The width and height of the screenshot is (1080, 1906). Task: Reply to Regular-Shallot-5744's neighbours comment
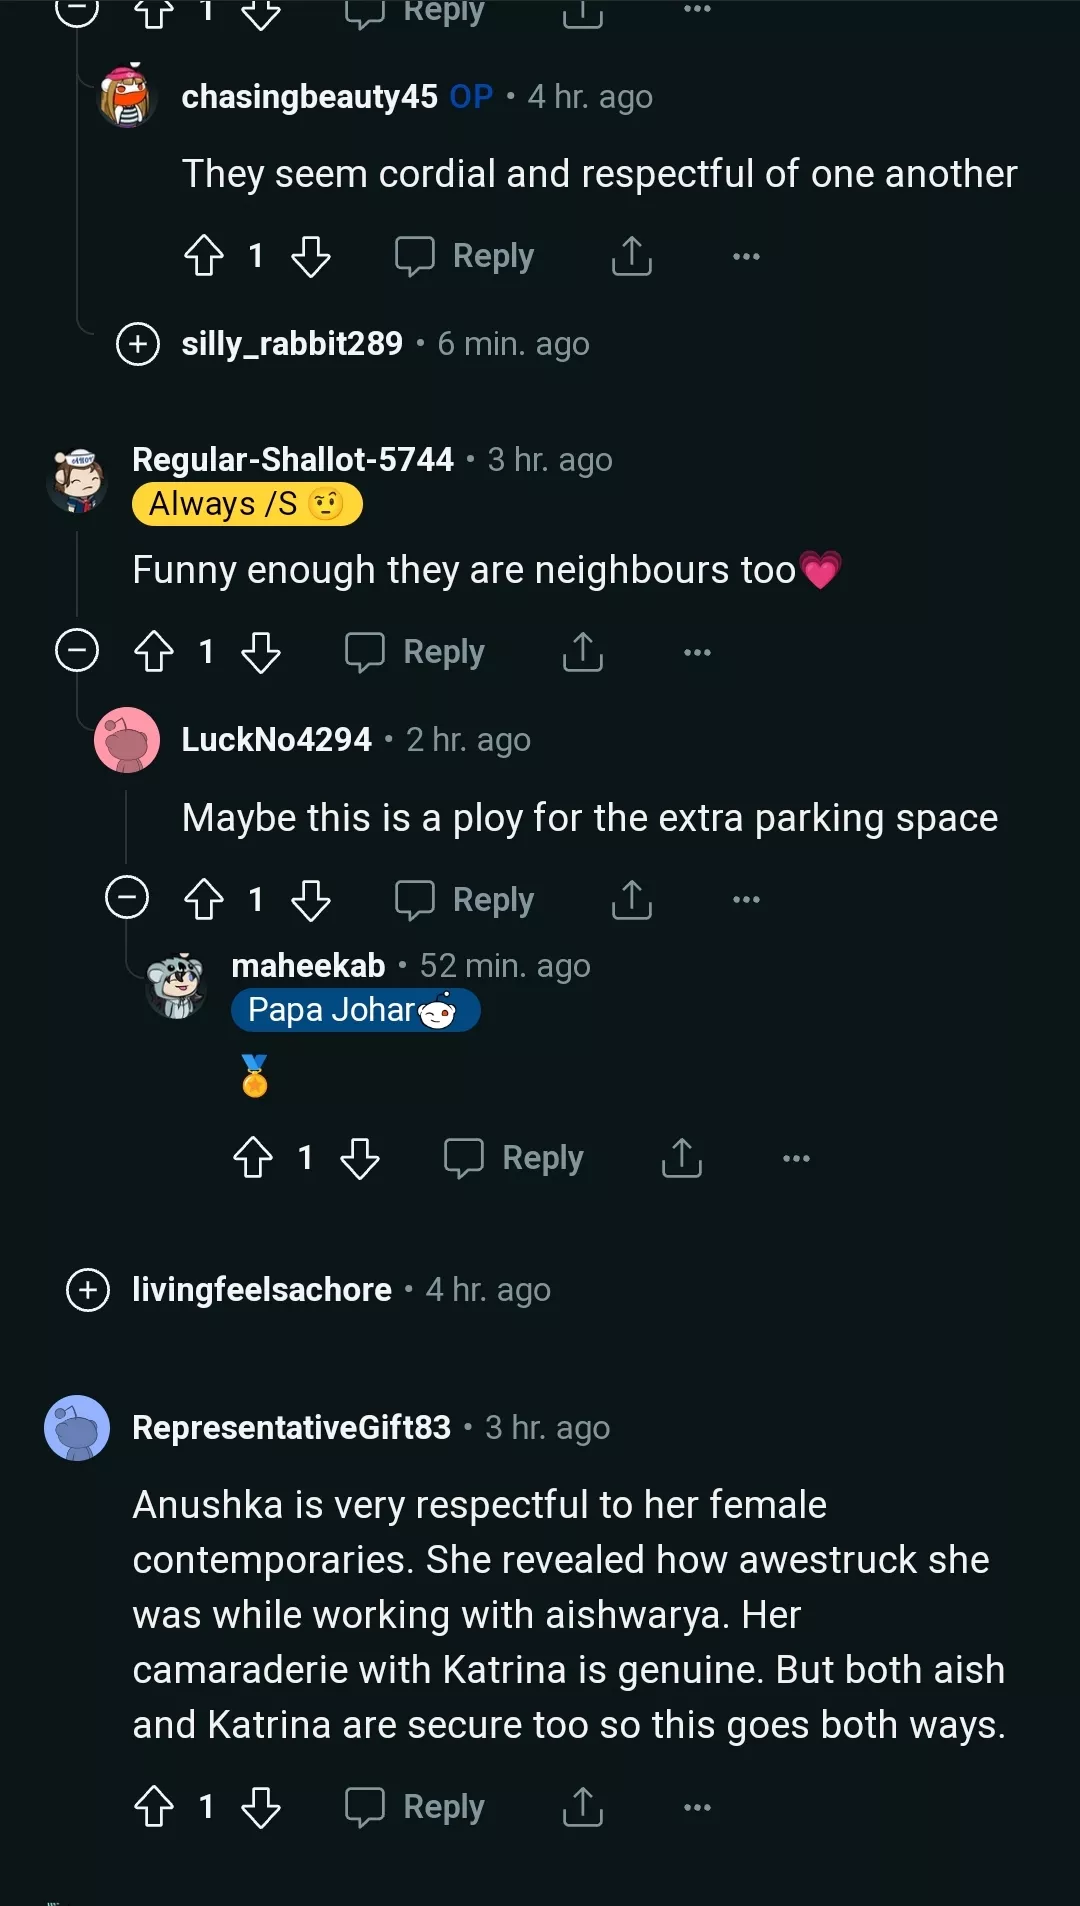click(415, 652)
